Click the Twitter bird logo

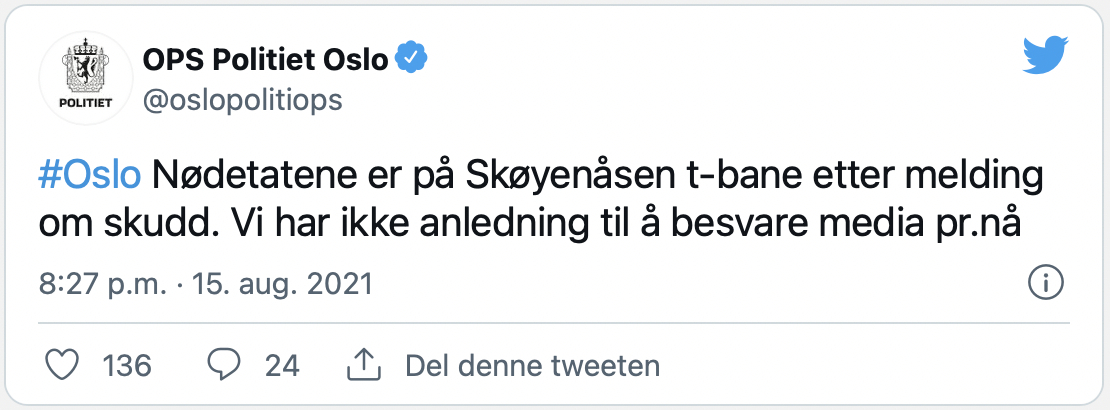click(1046, 56)
